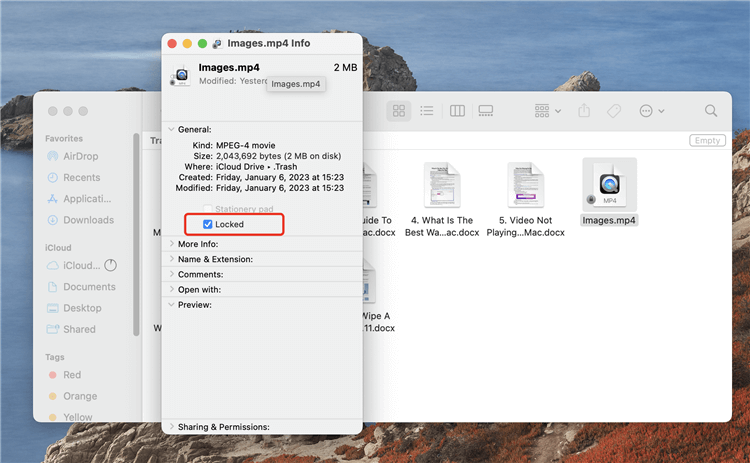Viewport: 750px width, 463px height.
Task: Expand the Name & Extension section
Action: coord(171,259)
